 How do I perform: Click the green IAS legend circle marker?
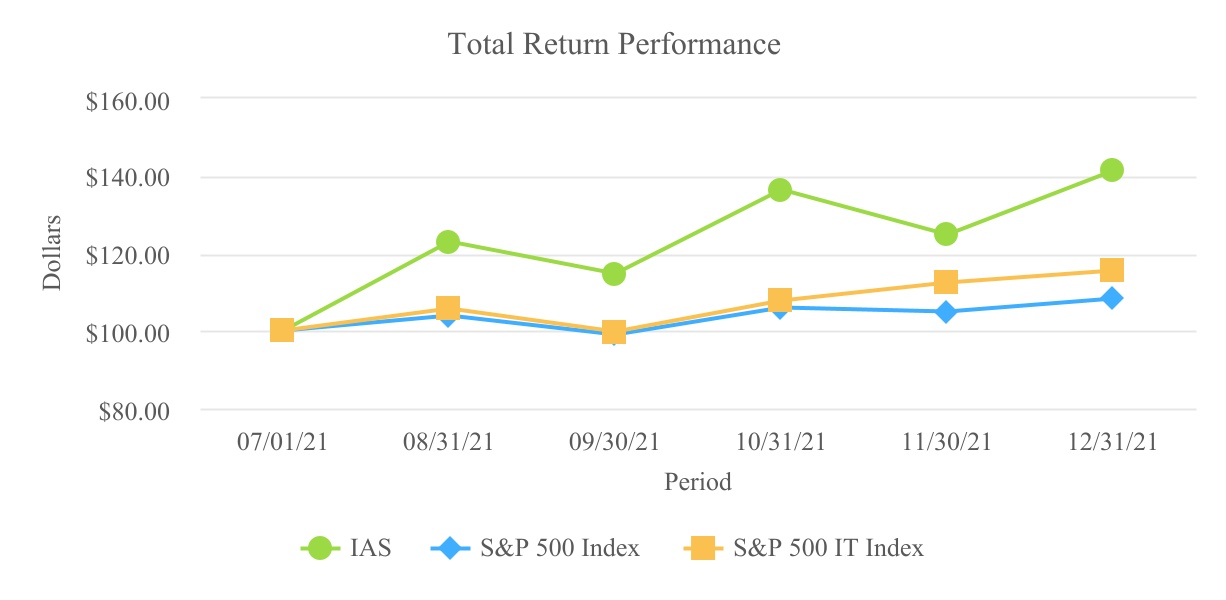click(320, 548)
